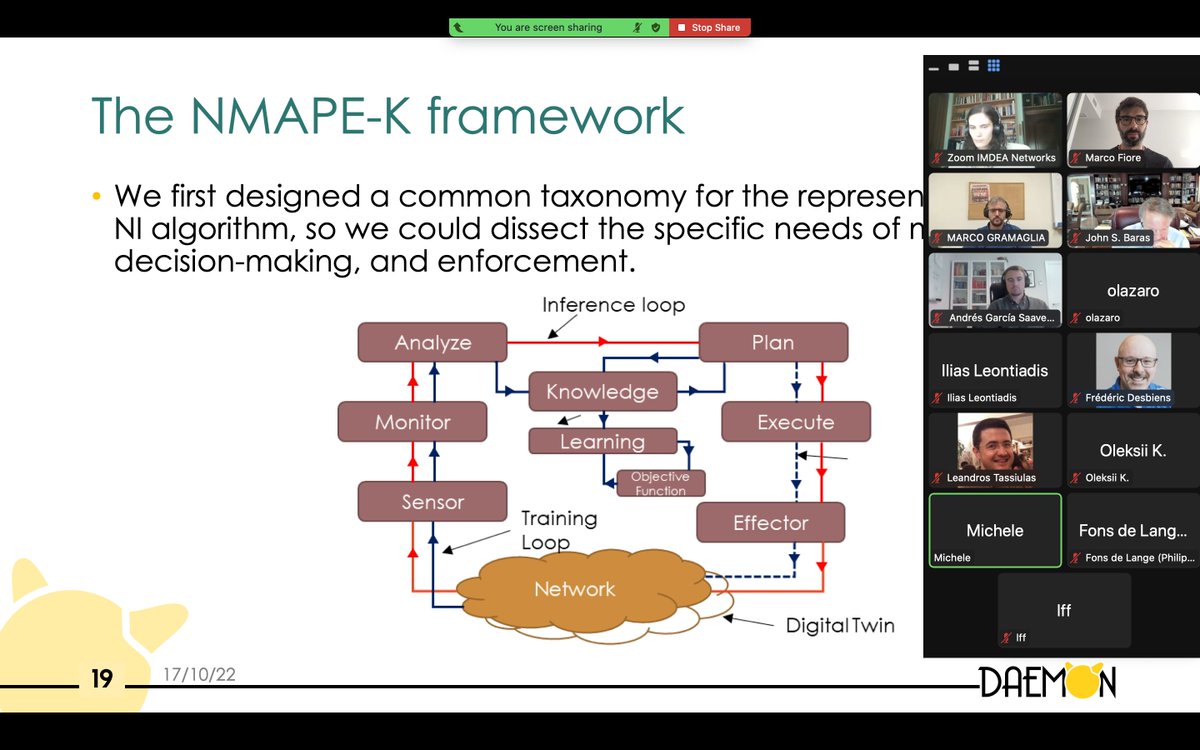Switch video panel to stacked strip view icon
Screen dimensions: 1200x750
pos(974,67)
